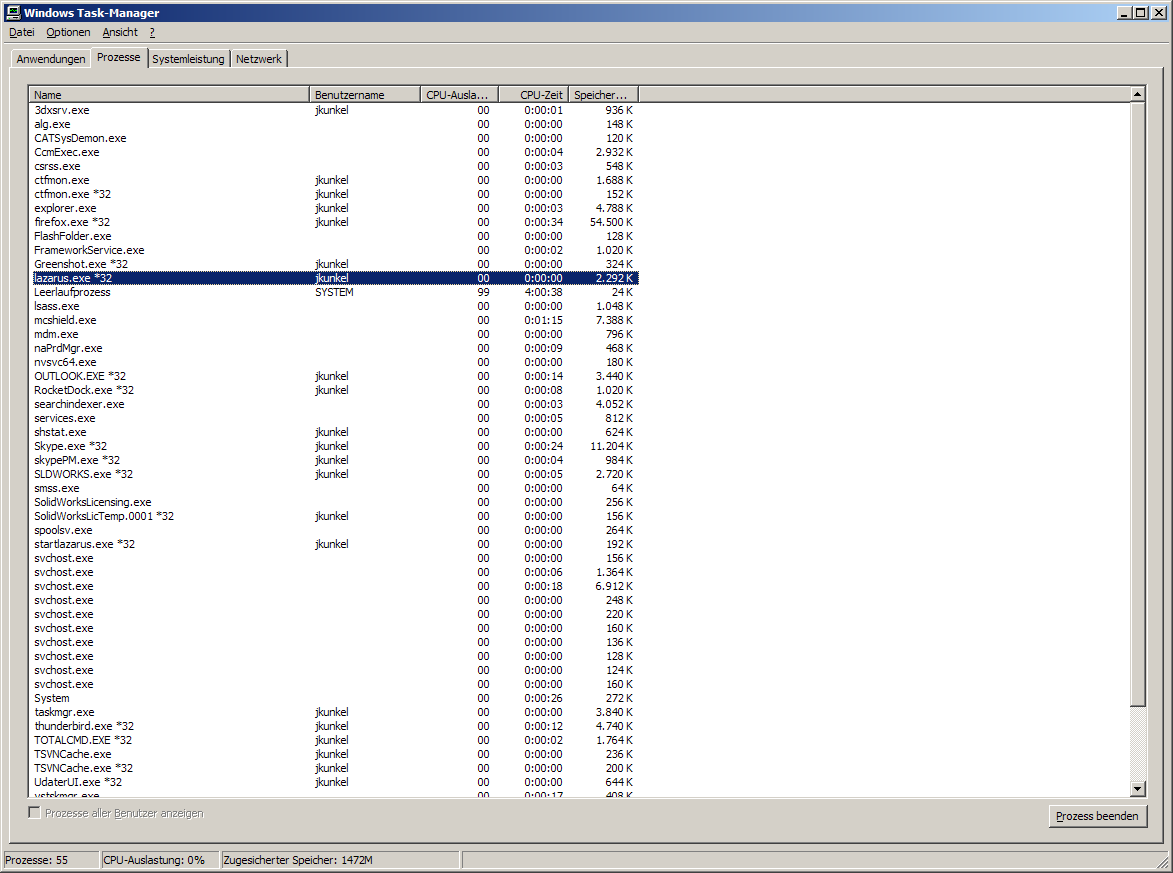Select the firefox.exe *32 process
The image size is (1173, 873).
72,222
